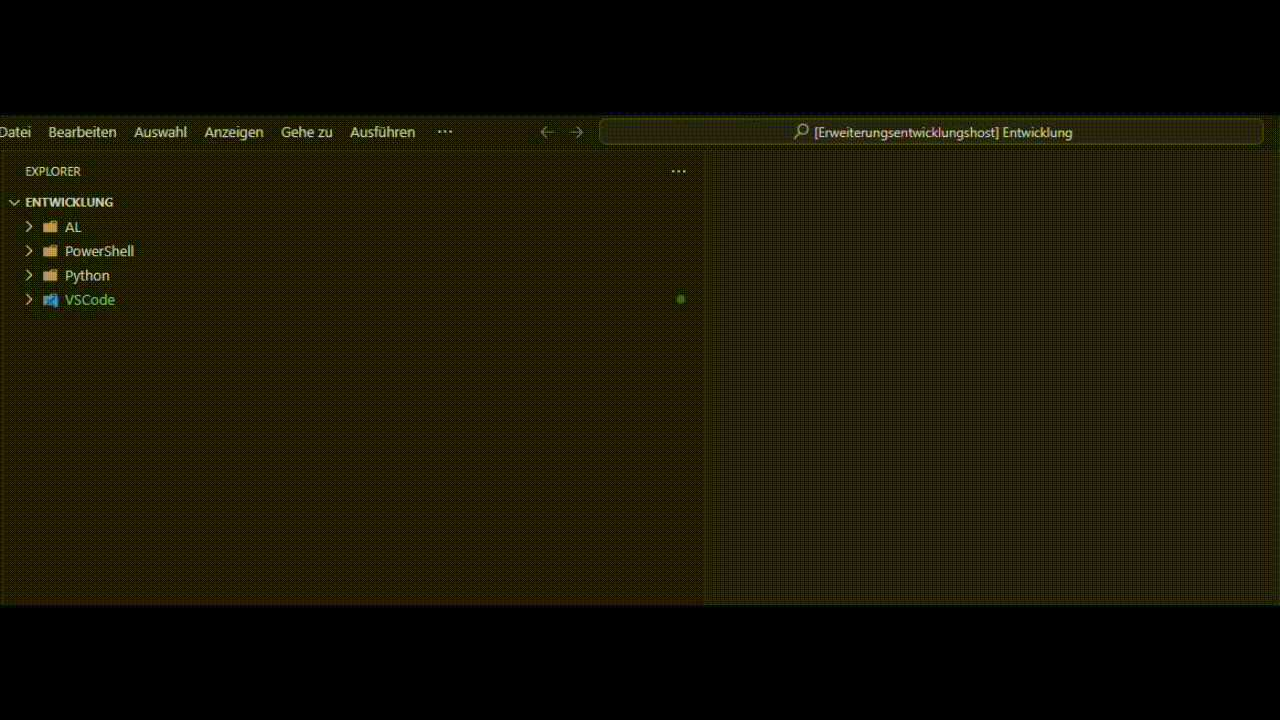Expand the Python folder chevron
The image size is (1280, 720).
tap(29, 275)
